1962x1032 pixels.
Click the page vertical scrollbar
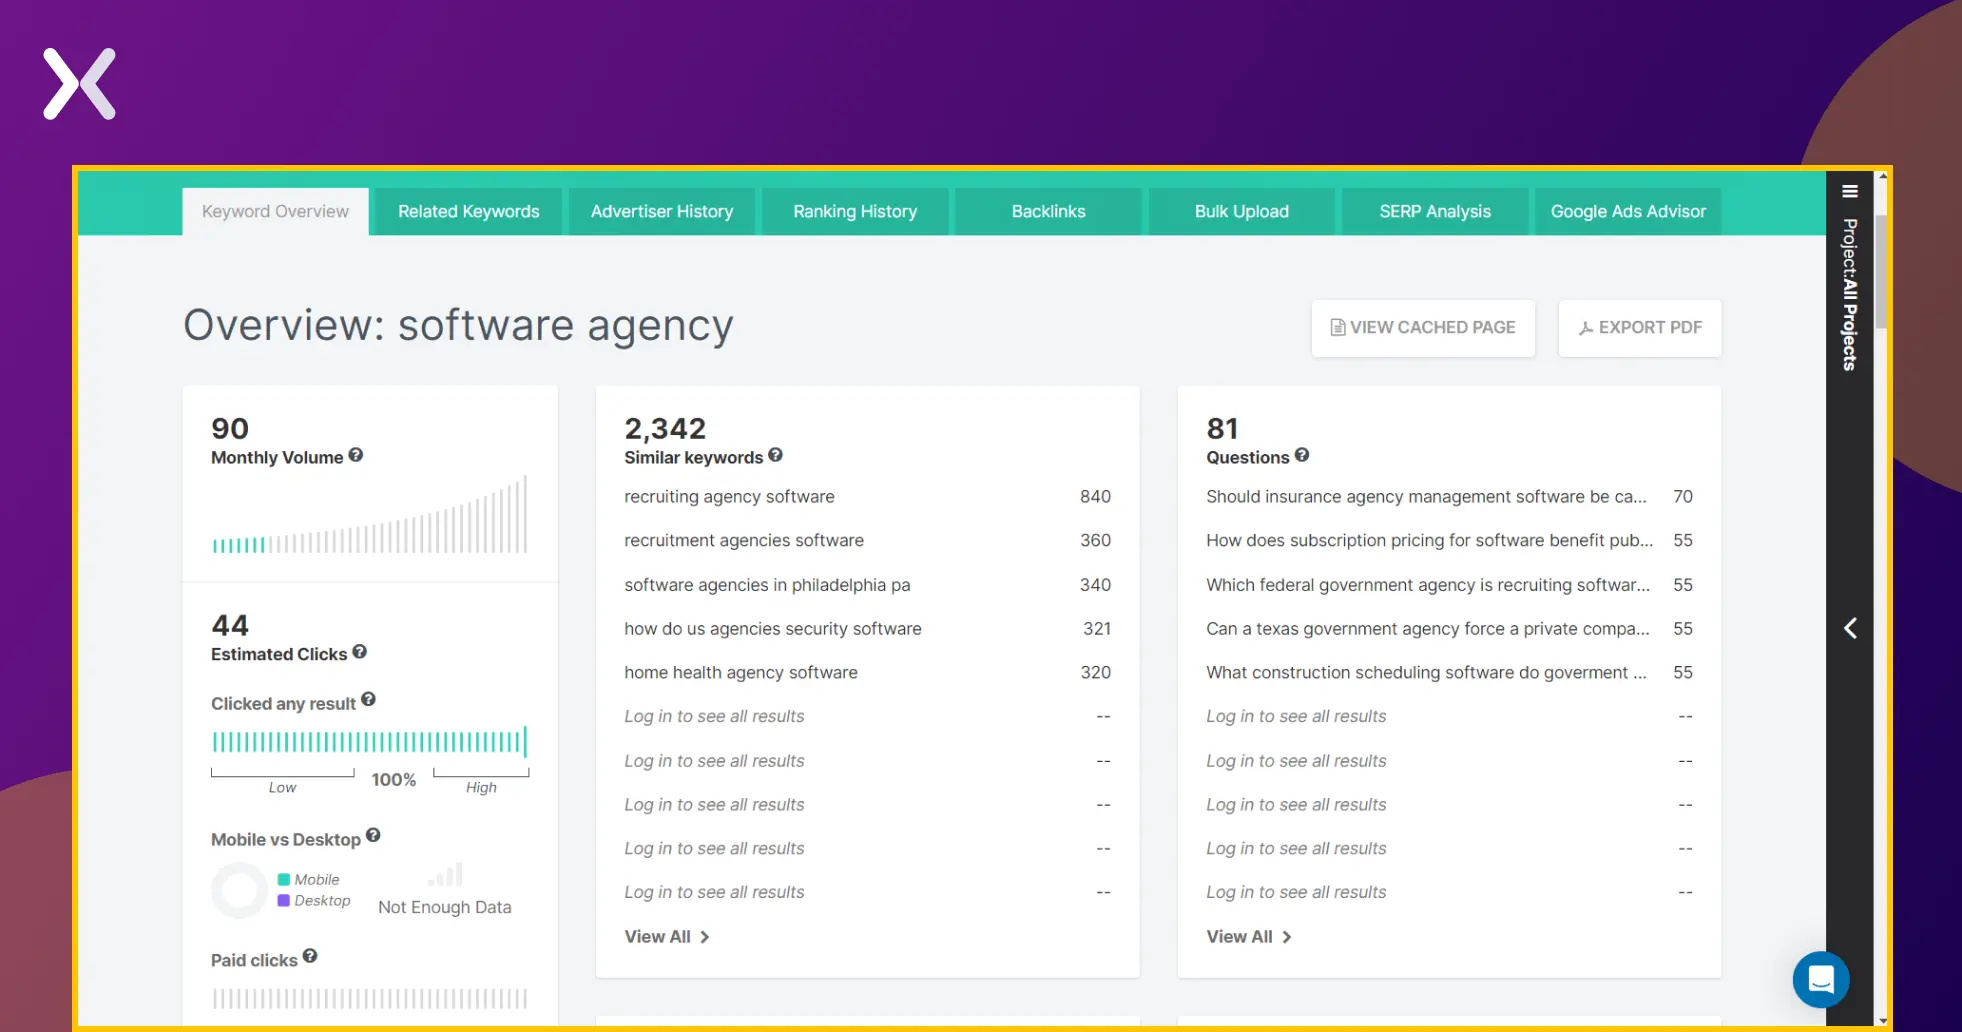pos(1882,272)
